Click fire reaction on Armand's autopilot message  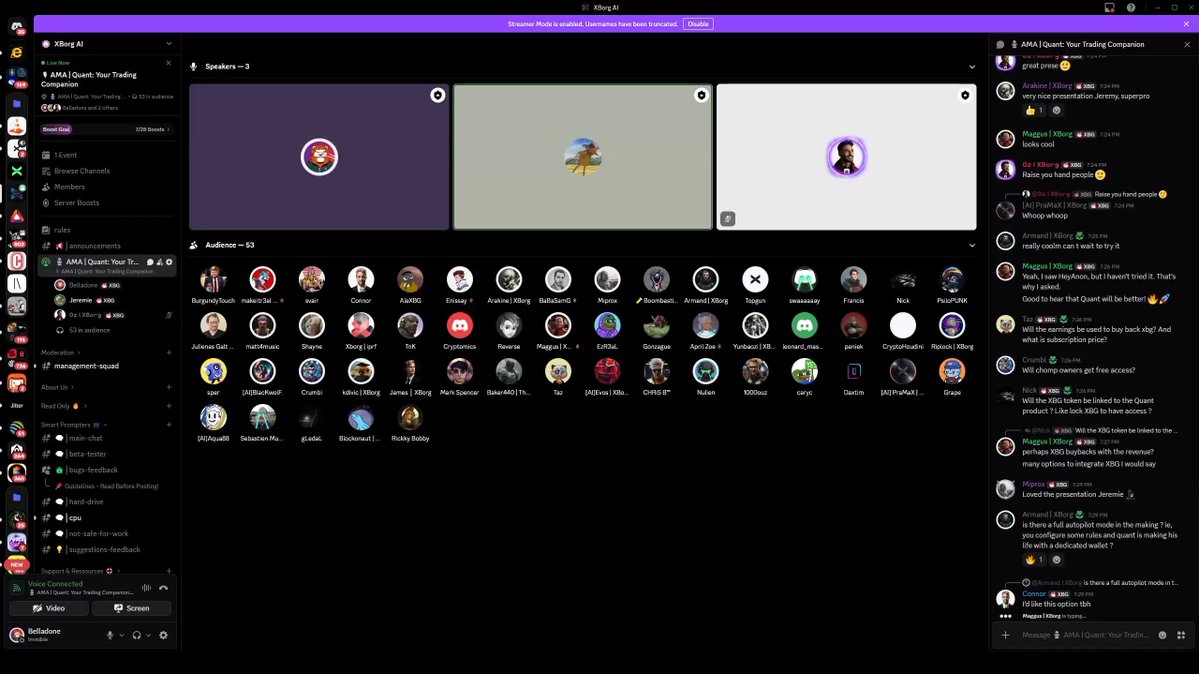pyautogui.click(x=1034, y=559)
